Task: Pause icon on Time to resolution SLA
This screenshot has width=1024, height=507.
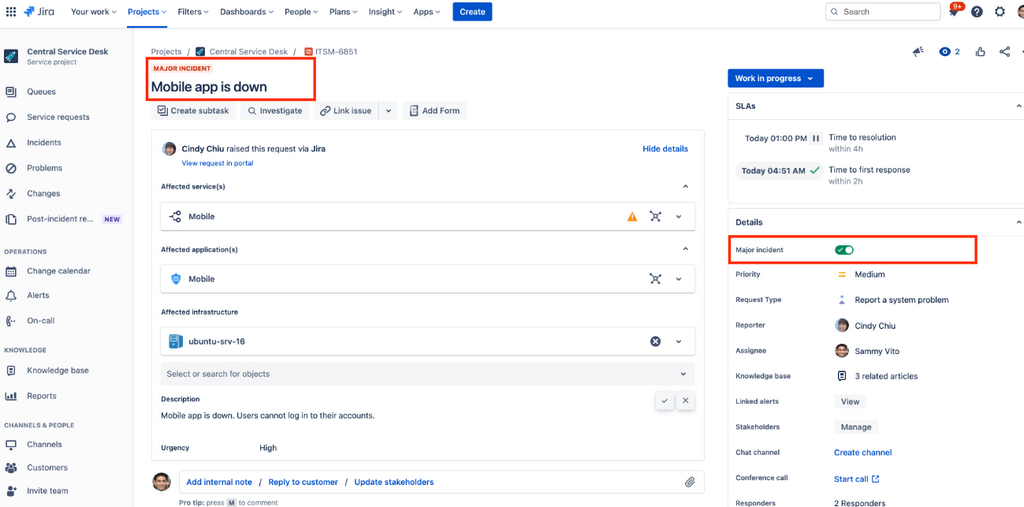Action: 816,139
